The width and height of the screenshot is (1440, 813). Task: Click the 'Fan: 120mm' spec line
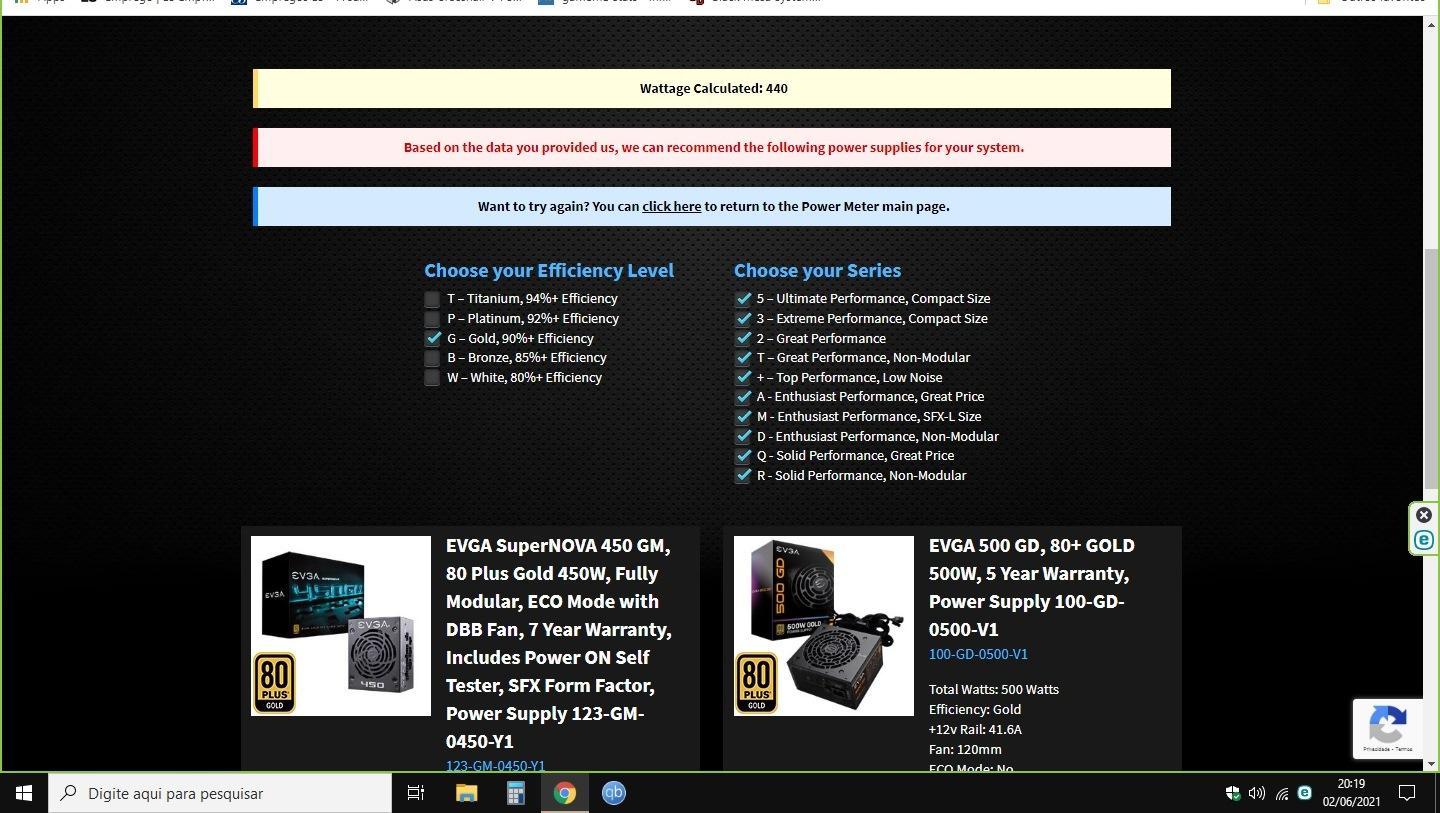965,749
